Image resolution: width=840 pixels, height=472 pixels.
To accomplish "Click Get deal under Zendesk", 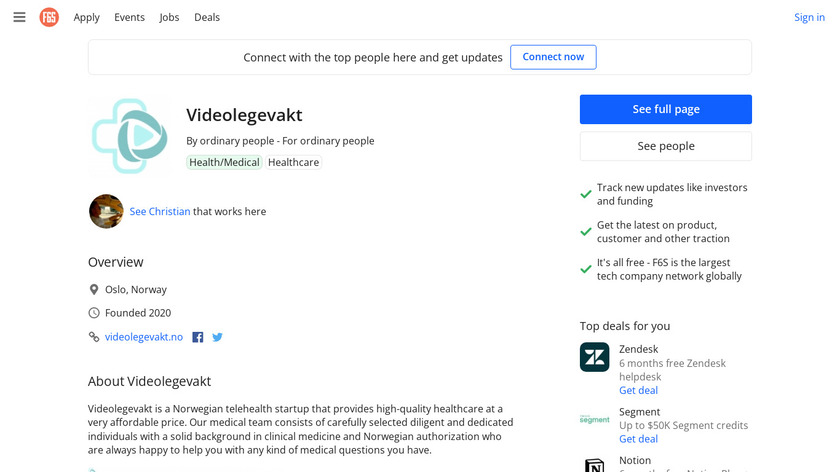I will coord(639,391).
